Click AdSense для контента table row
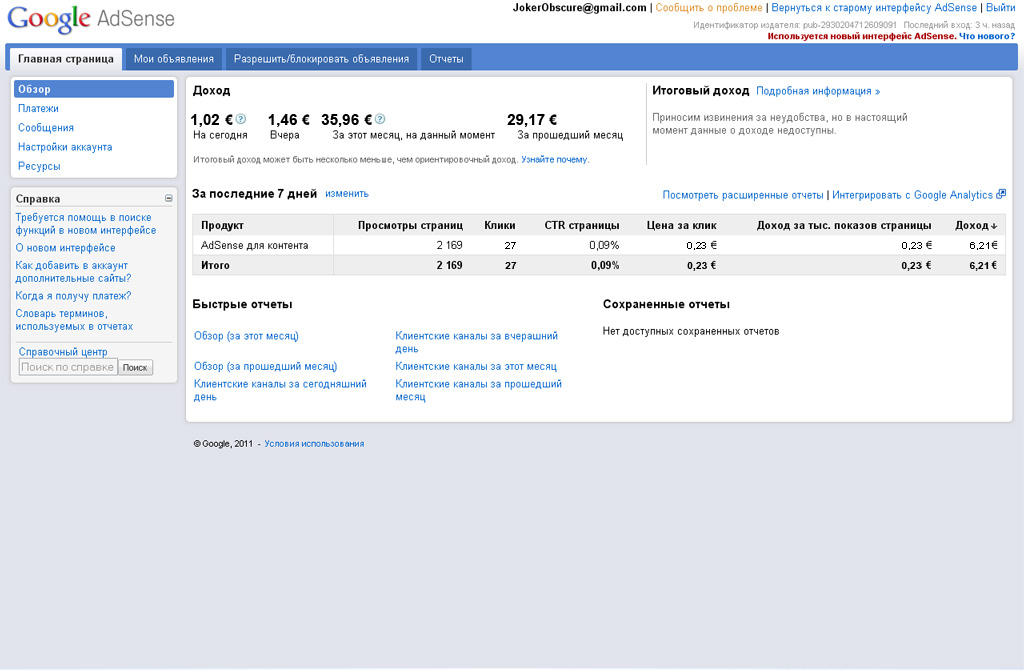The height and width of the screenshot is (670, 1024). tap(599, 246)
